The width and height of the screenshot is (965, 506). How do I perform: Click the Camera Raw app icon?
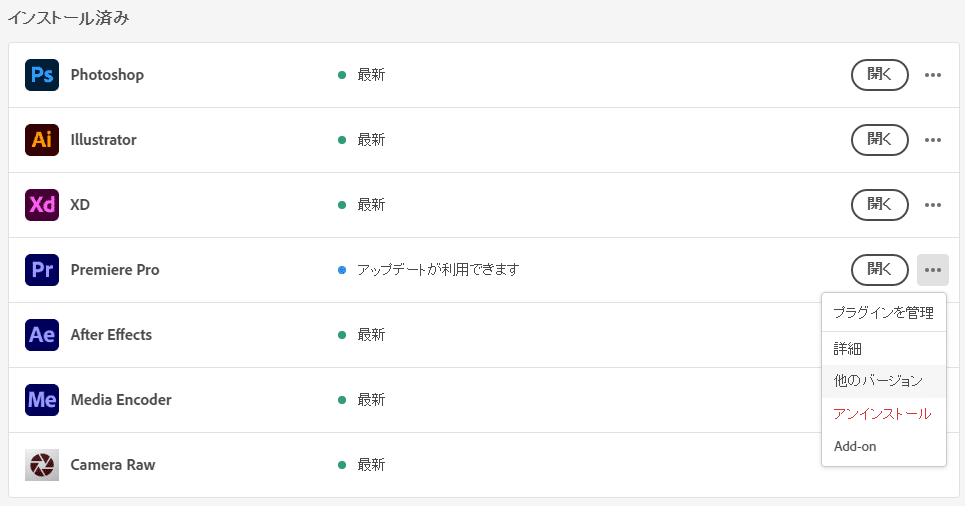(42, 465)
